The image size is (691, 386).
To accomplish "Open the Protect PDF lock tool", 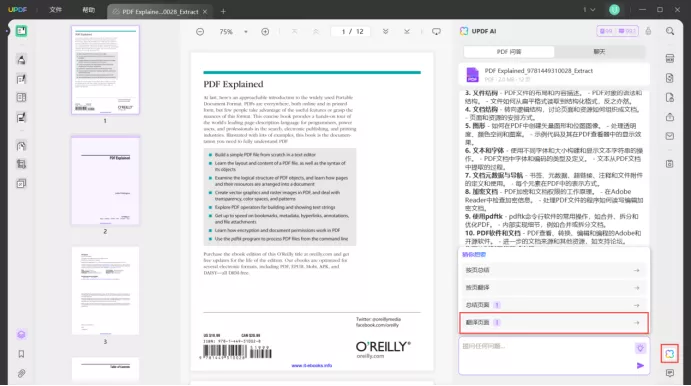I will tap(669, 97).
